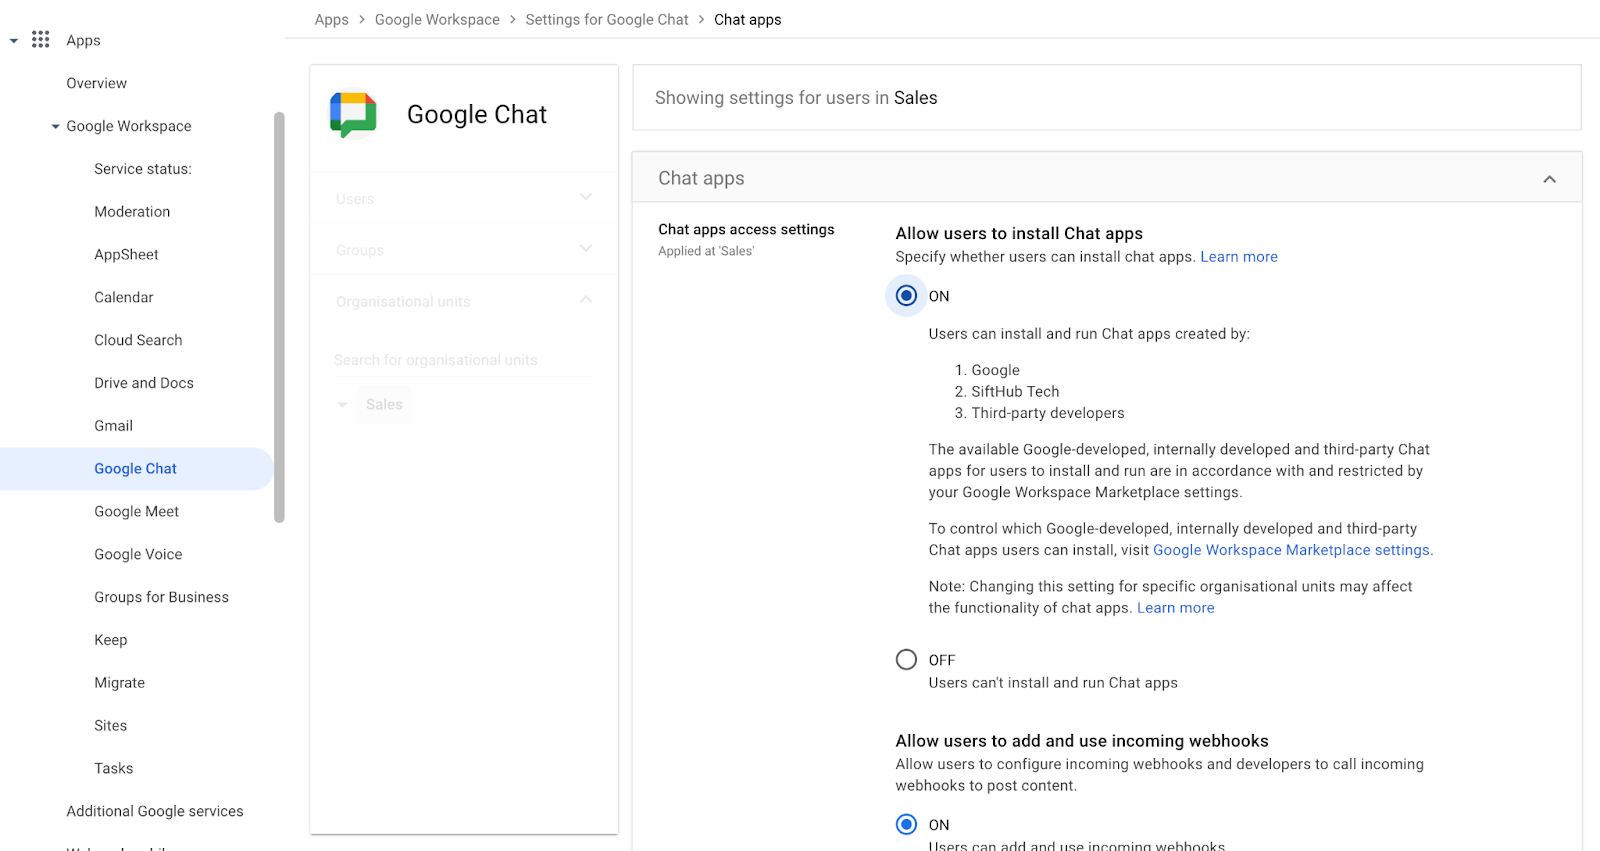The width and height of the screenshot is (1600, 851).
Task: Open Google Meet in sidebar
Action: point(136,512)
